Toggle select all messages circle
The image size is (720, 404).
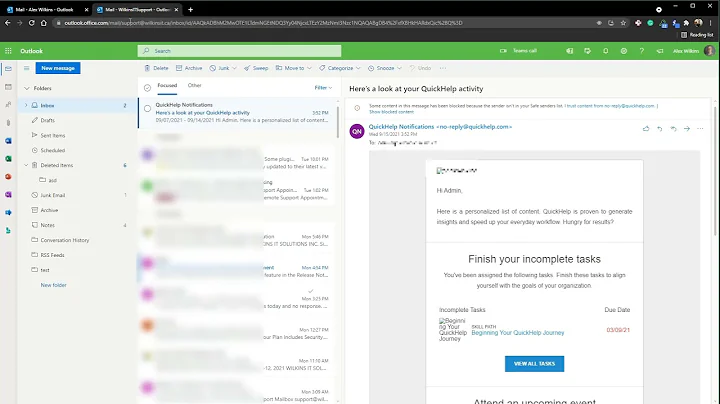[x=147, y=88]
